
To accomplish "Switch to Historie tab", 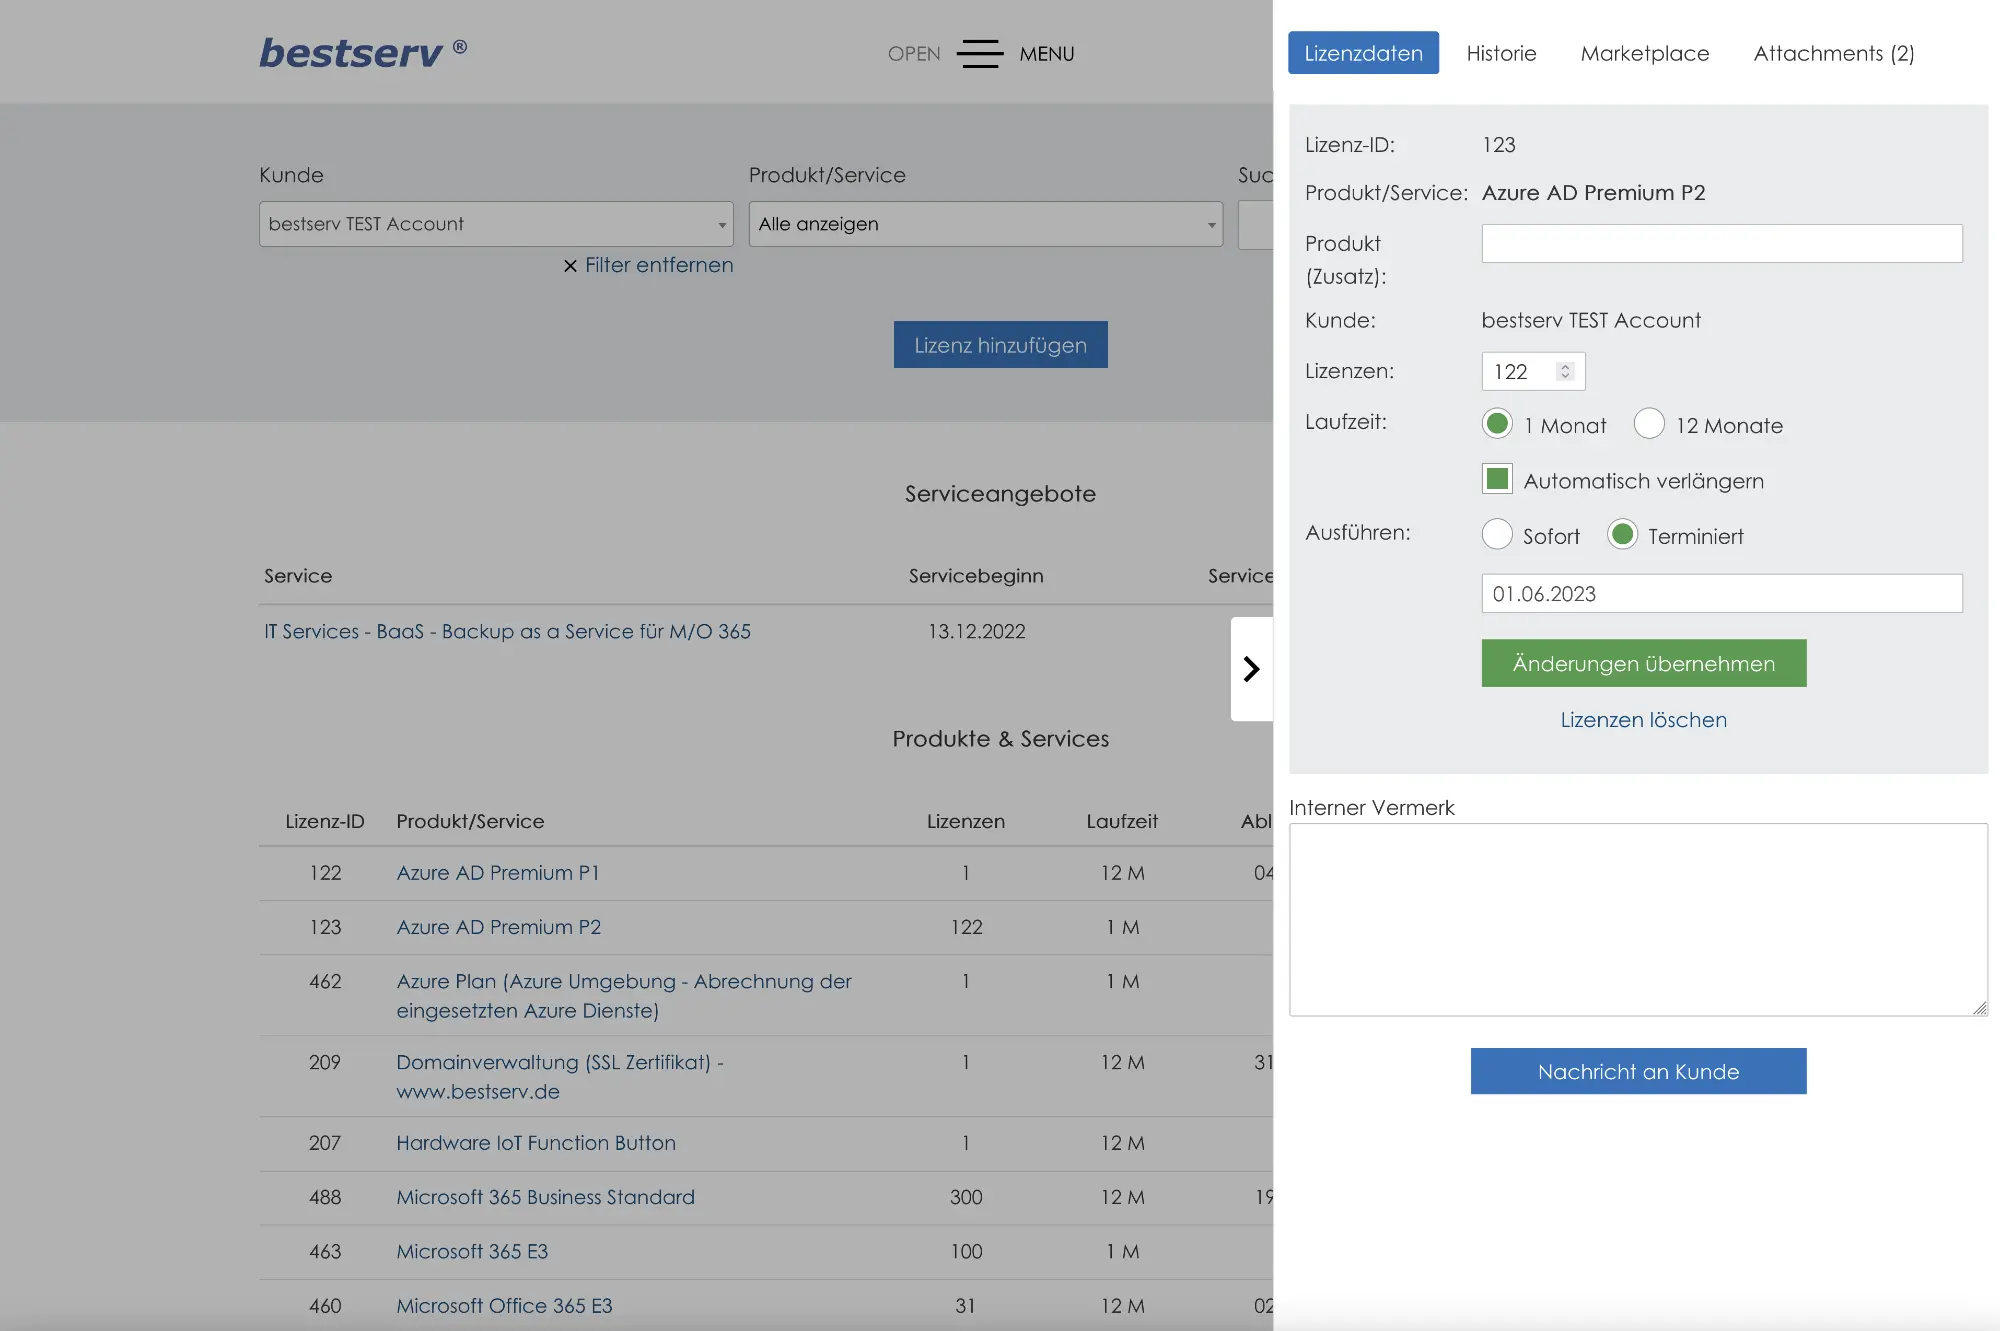I will pyautogui.click(x=1501, y=53).
